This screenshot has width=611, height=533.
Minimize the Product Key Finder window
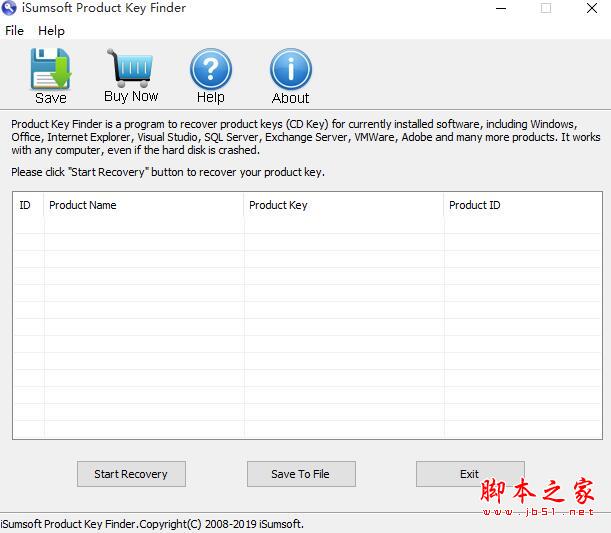[x=501, y=8]
